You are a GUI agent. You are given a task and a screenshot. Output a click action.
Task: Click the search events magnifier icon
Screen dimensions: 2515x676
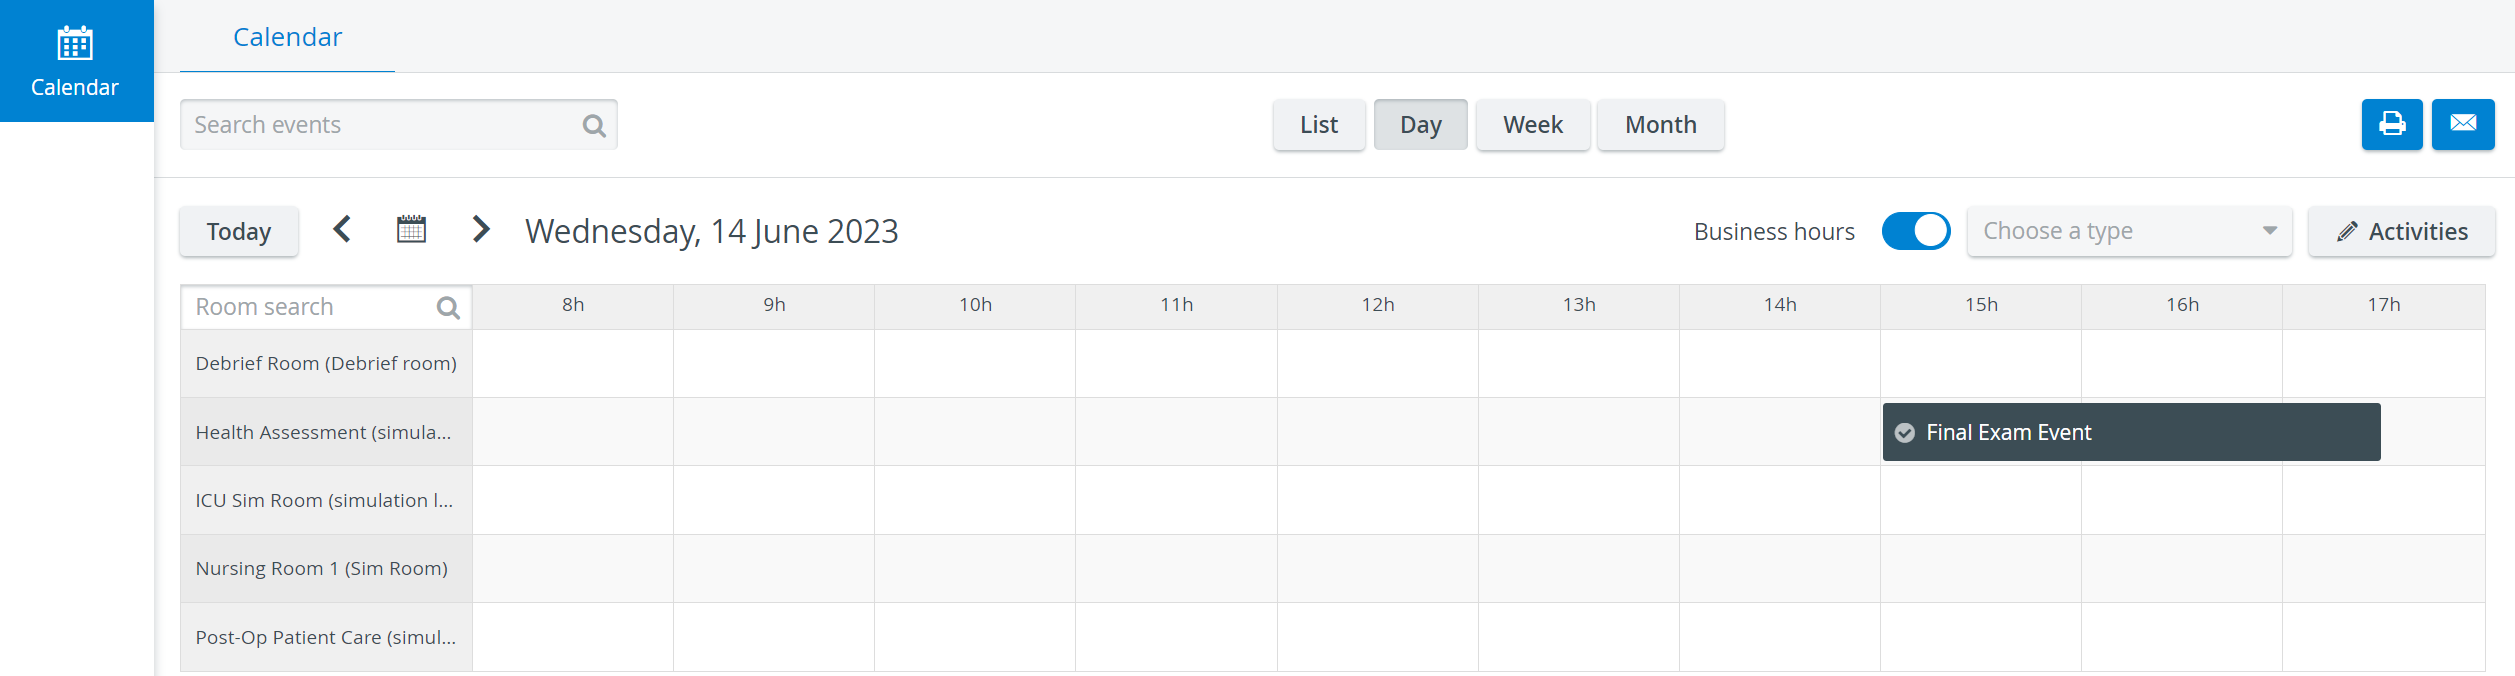(594, 125)
